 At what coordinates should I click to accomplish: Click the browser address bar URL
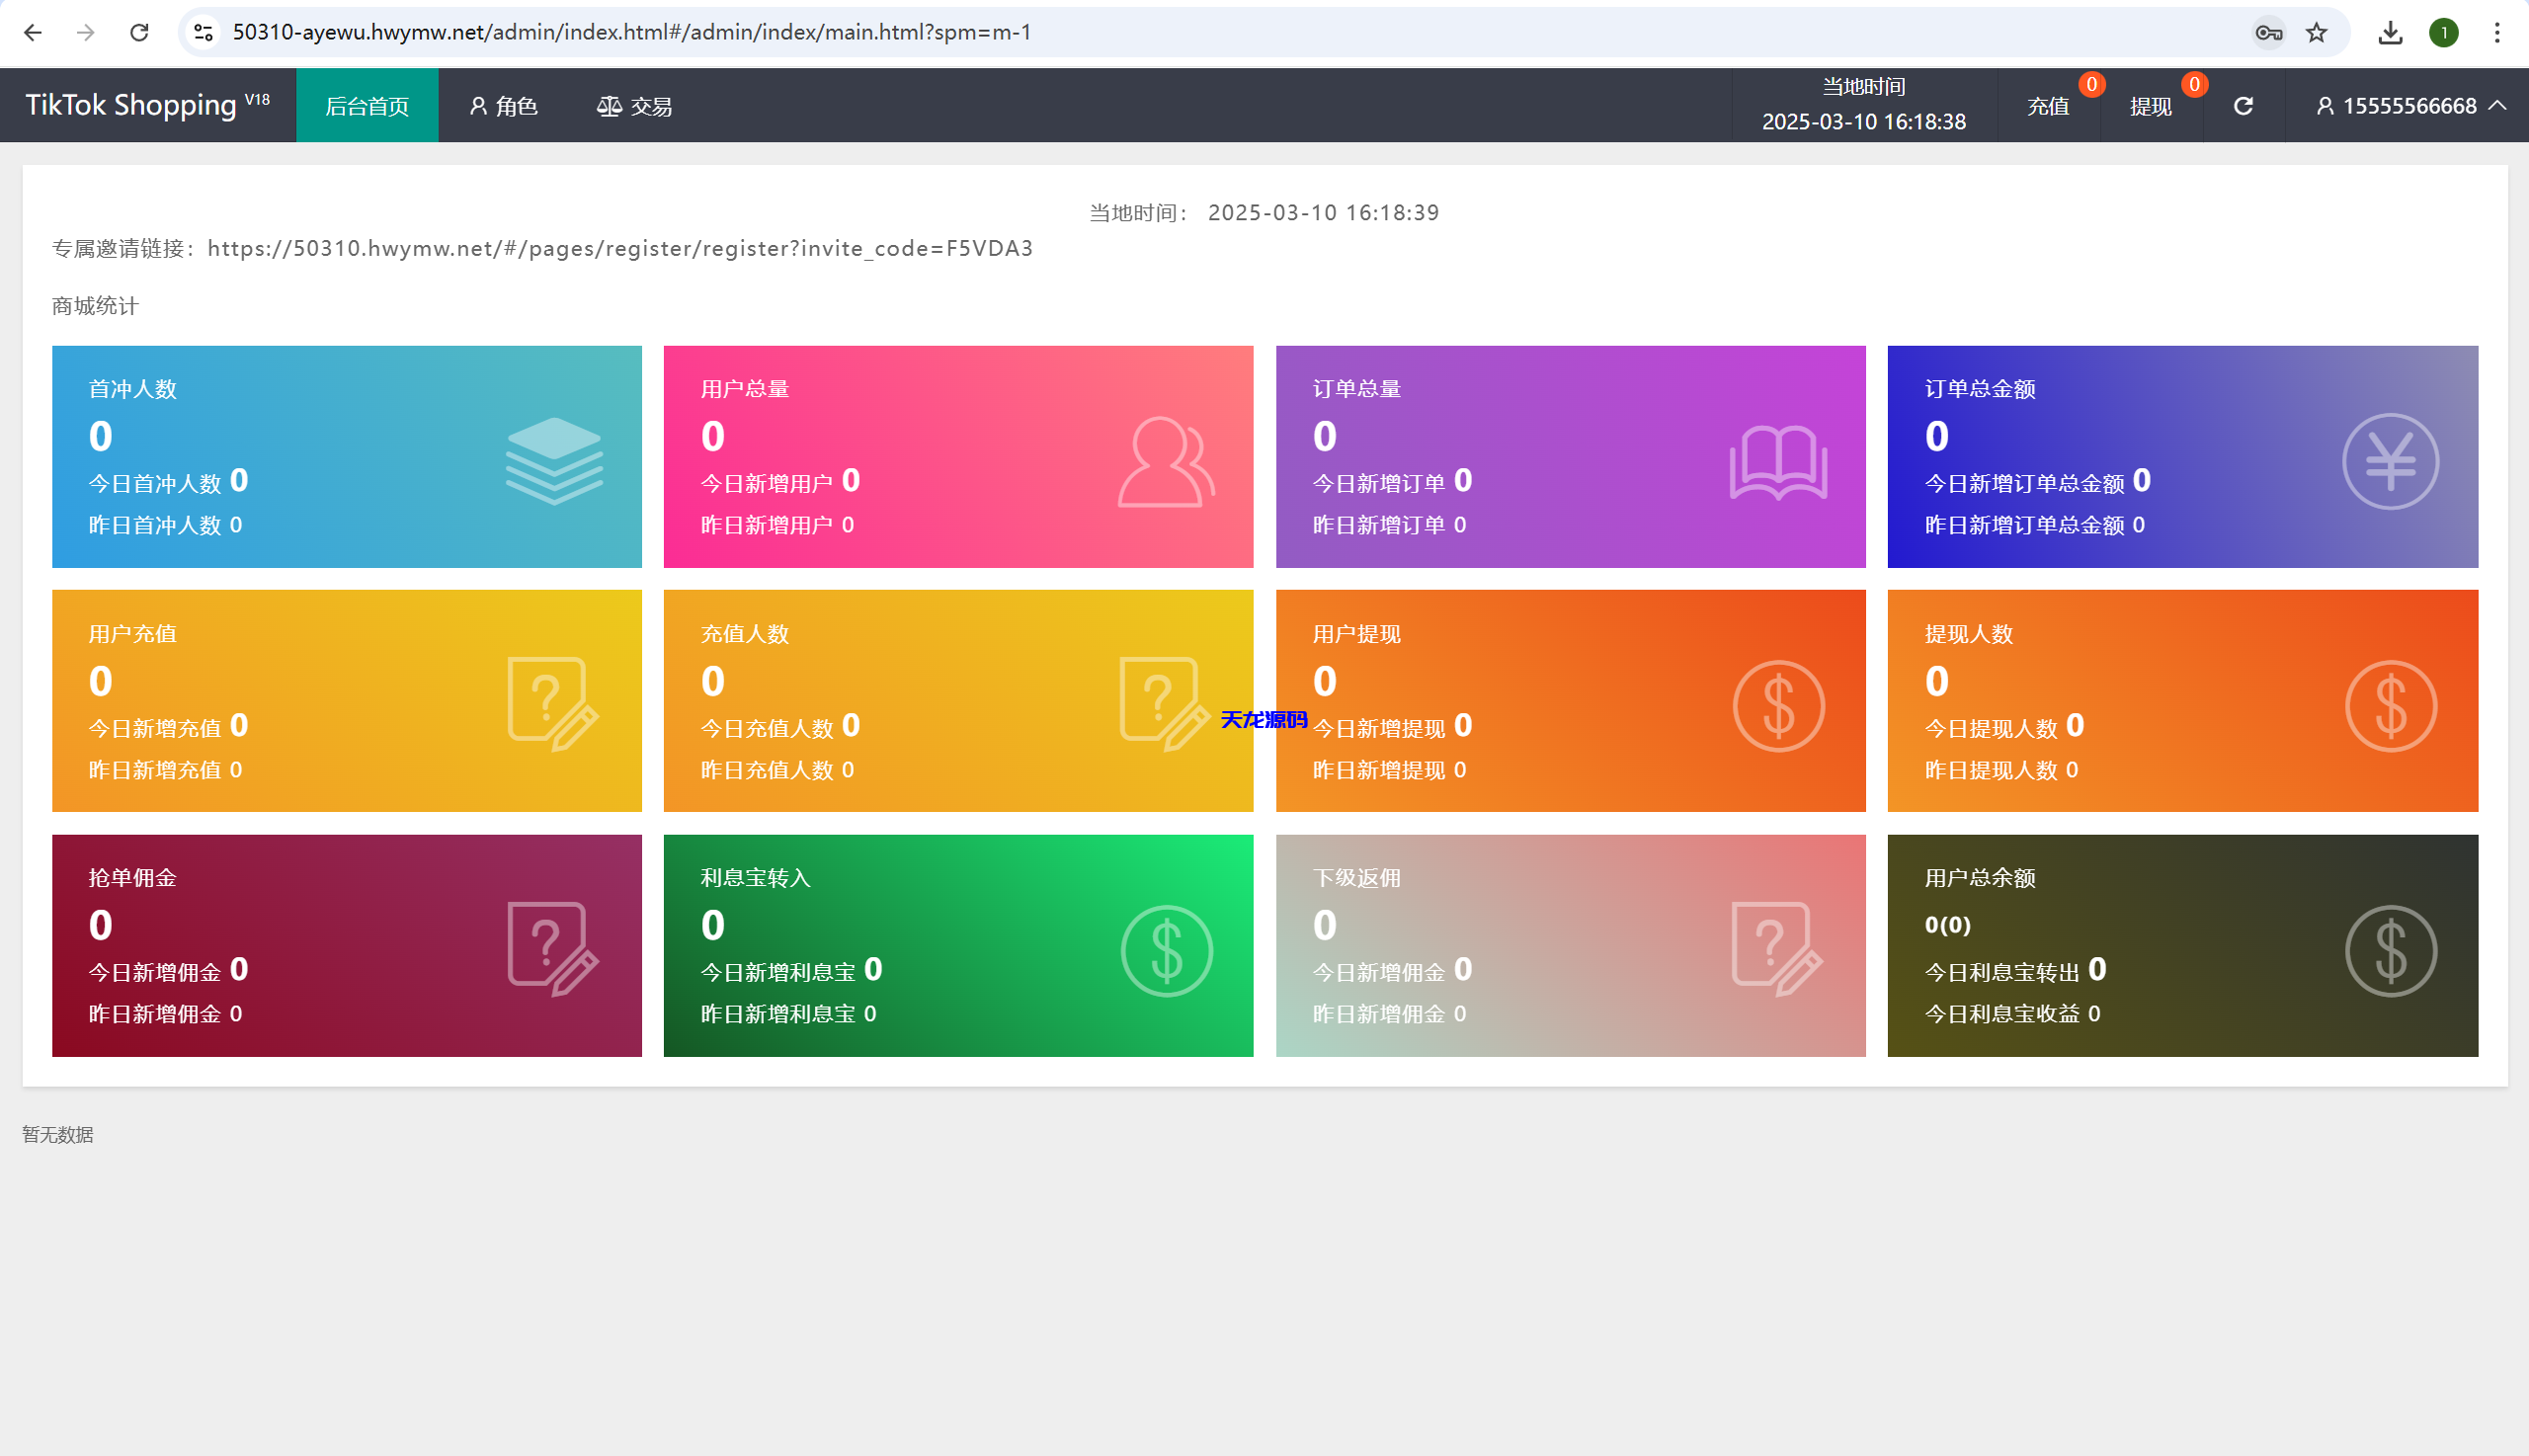(632, 33)
